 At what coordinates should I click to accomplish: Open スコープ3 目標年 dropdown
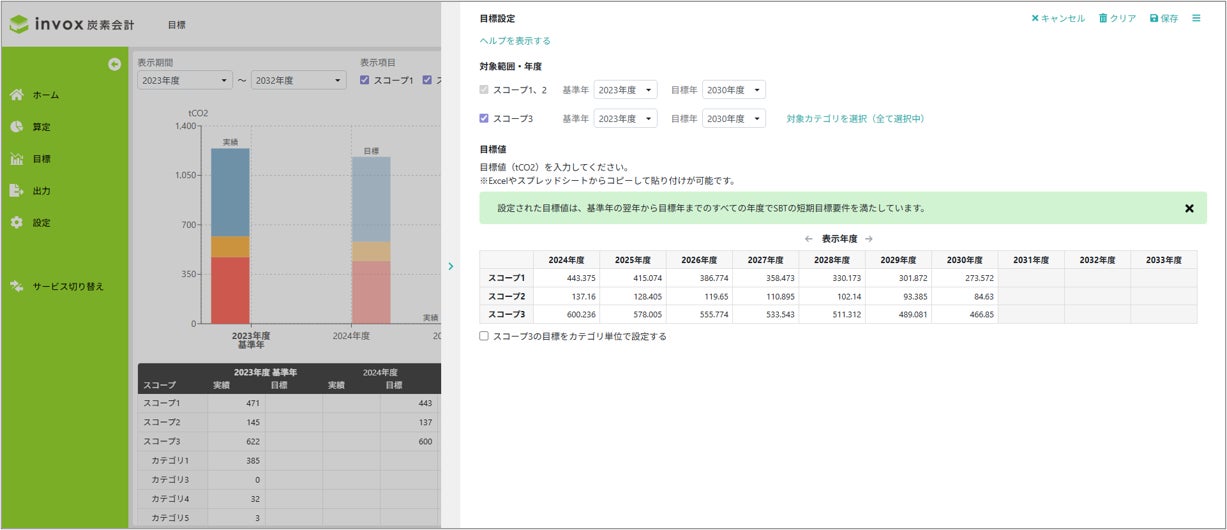(733, 118)
